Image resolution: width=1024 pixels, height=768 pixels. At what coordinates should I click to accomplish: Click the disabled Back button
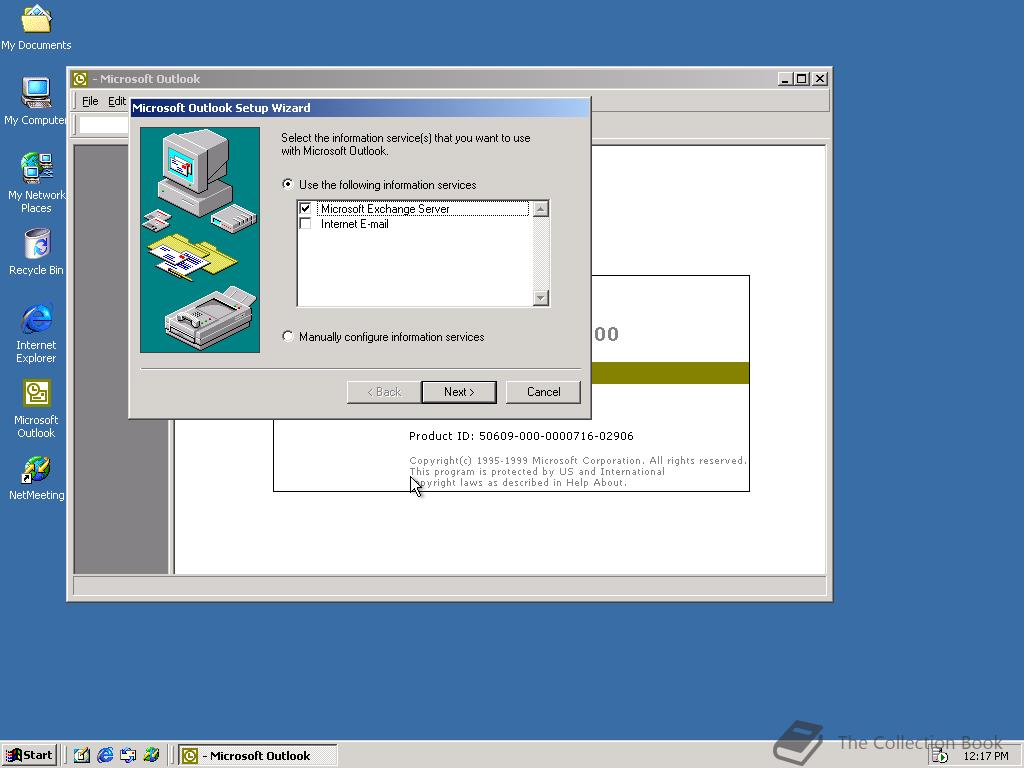pos(384,392)
